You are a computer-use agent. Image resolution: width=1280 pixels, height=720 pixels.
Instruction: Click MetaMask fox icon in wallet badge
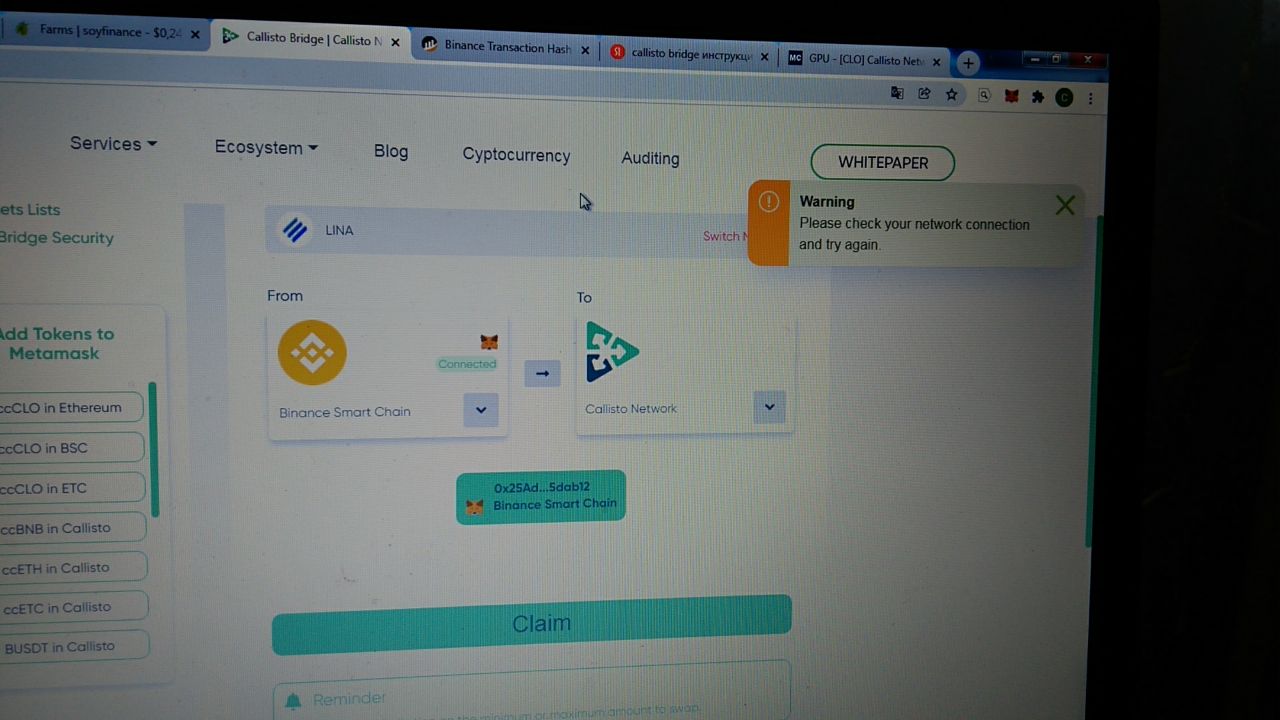475,507
